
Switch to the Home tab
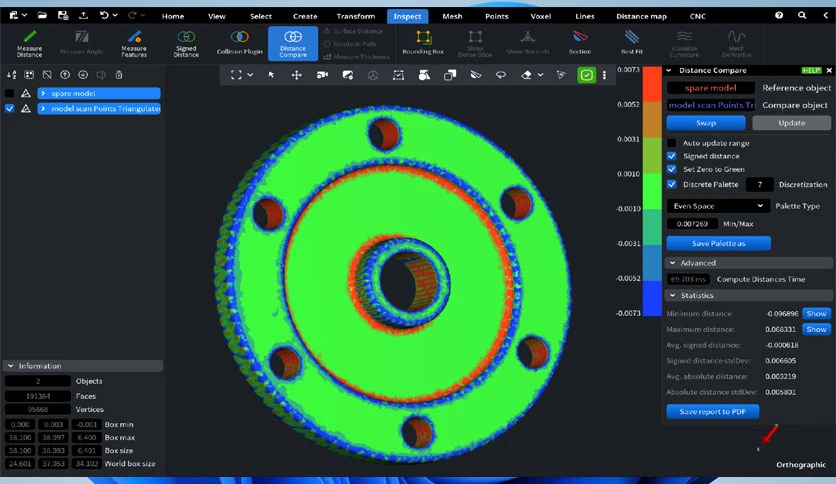[x=173, y=16]
